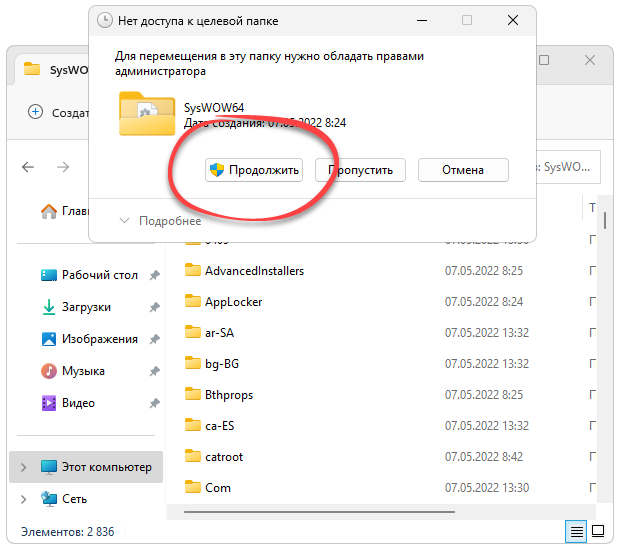The height and width of the screenshot is (547, 618).
Task: Select the AppLocker folder
Action: coord(233,302)
